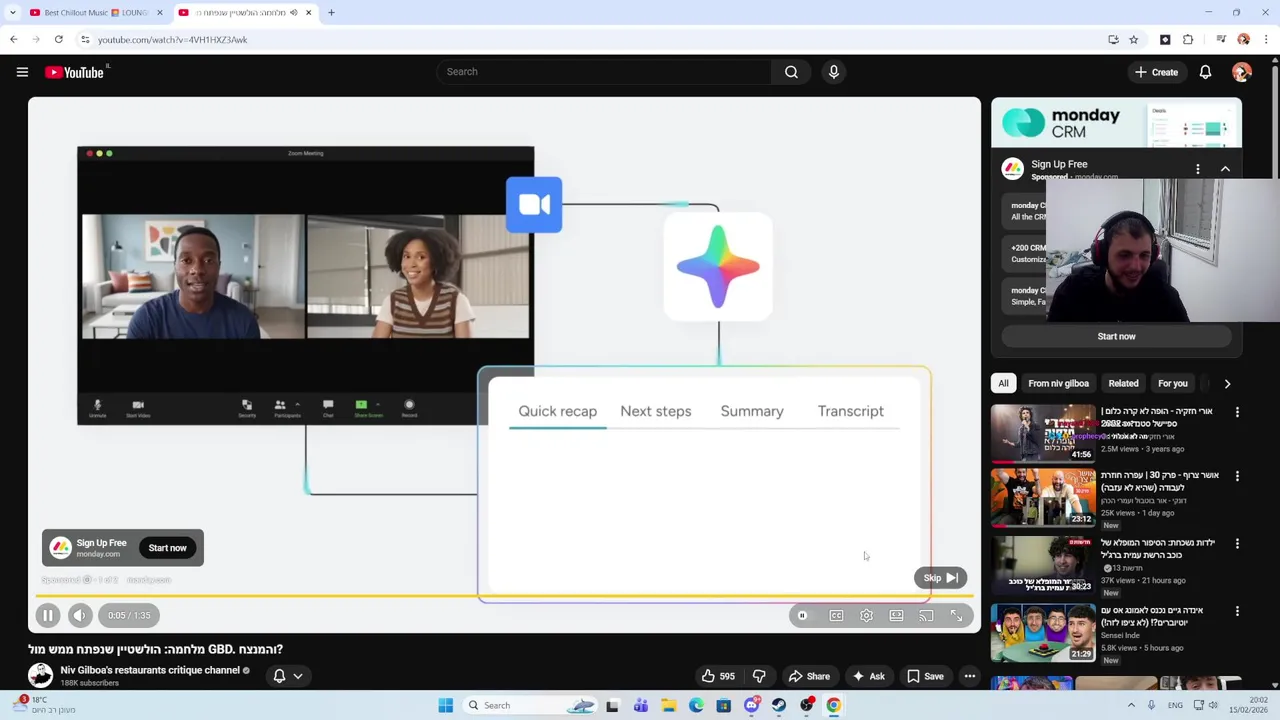This screenshot has height=720, width=1280.
Task: Click the YouTube search input field
Action: pyautogui.click(x=604, y=72)
